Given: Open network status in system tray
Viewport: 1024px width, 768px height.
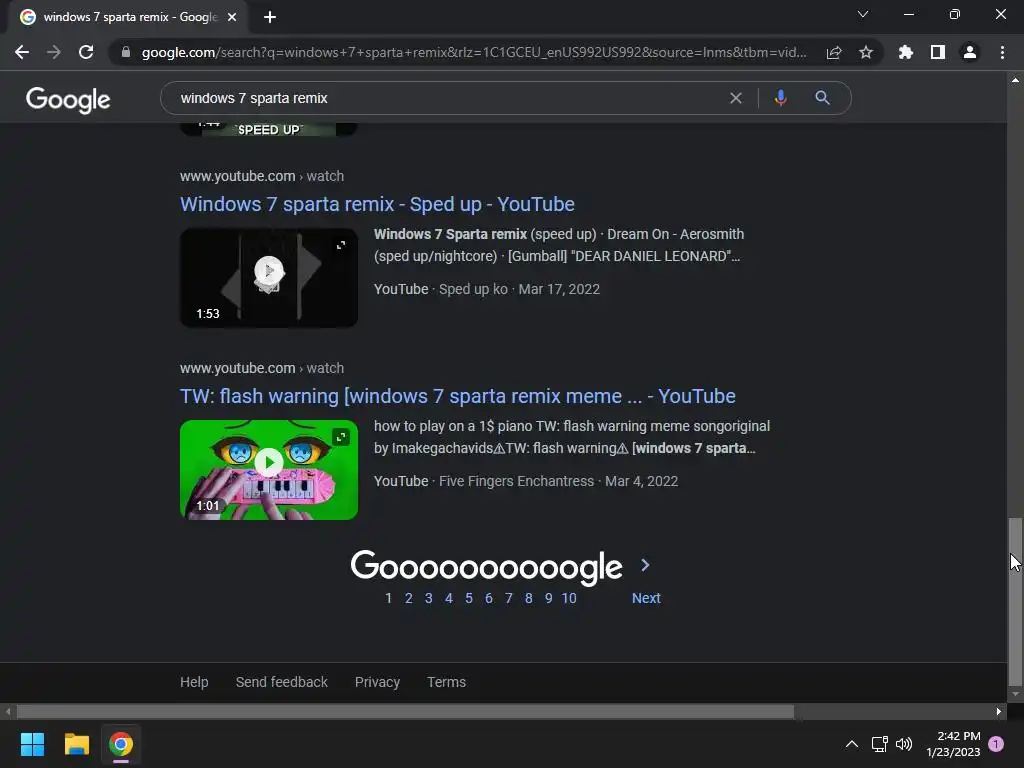Looking at the screenshot, I should coord(879,744).
